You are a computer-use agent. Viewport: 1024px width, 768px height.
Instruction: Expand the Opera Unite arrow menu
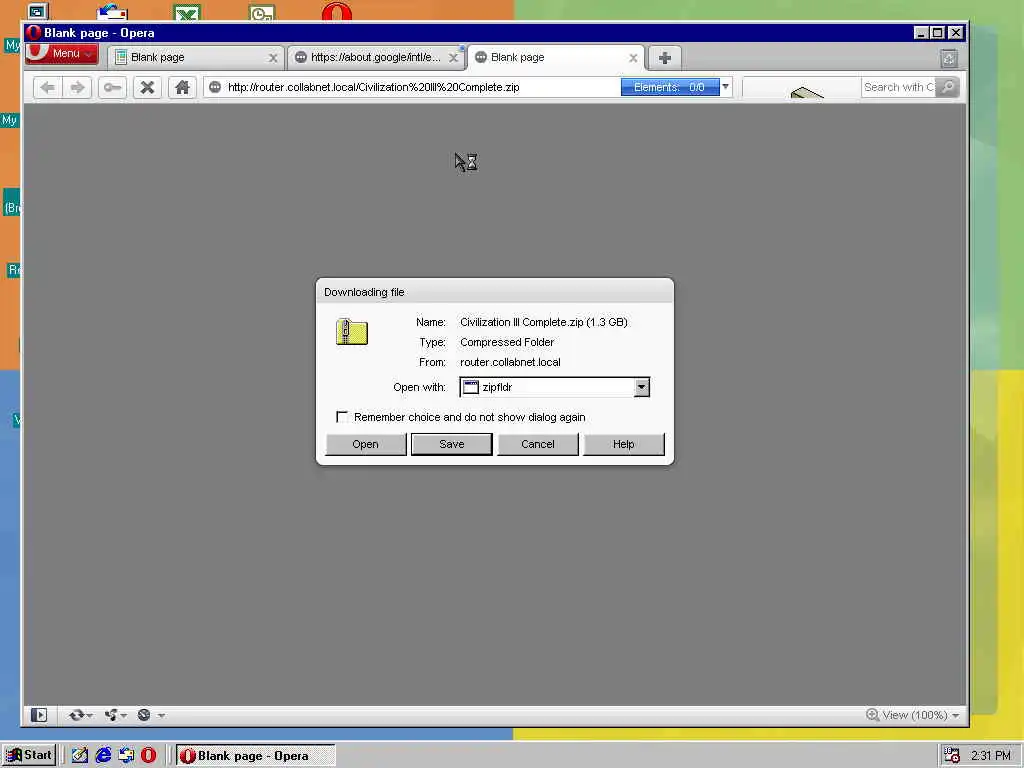click(123, 716)
